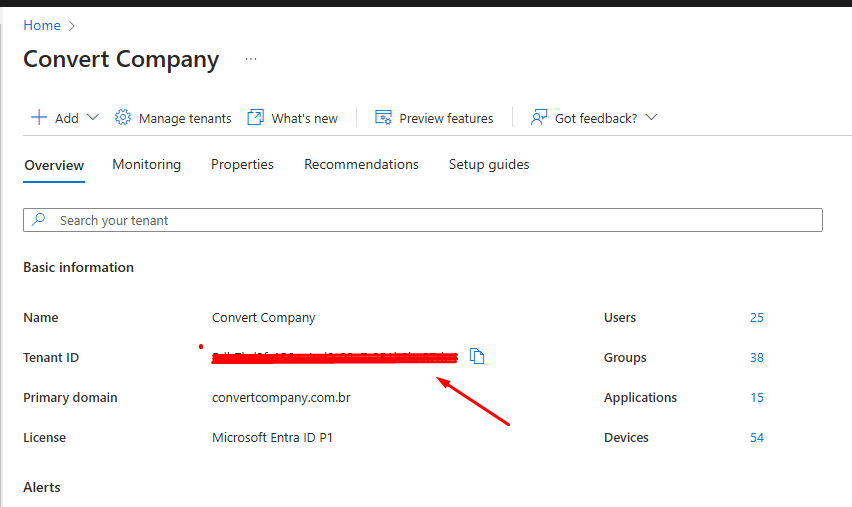Click the Manage tenants button label
The height and width of the screenshot is (507, 852).
click(x=185, y=118)
